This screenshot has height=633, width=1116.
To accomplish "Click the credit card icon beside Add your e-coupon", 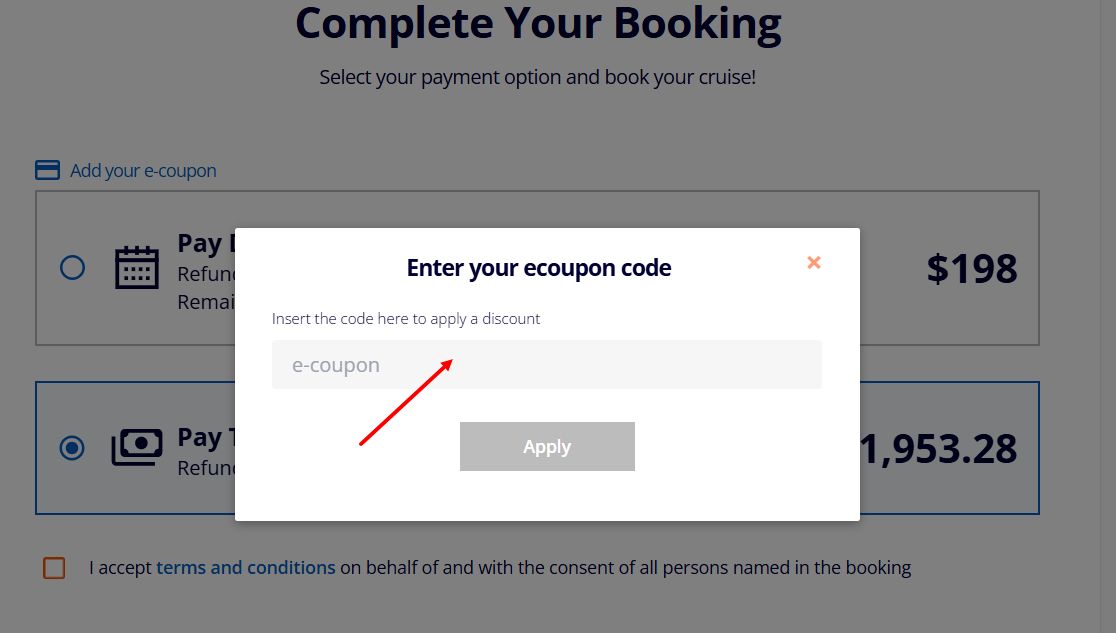I will pyautogui.click(x=47, y=170).
